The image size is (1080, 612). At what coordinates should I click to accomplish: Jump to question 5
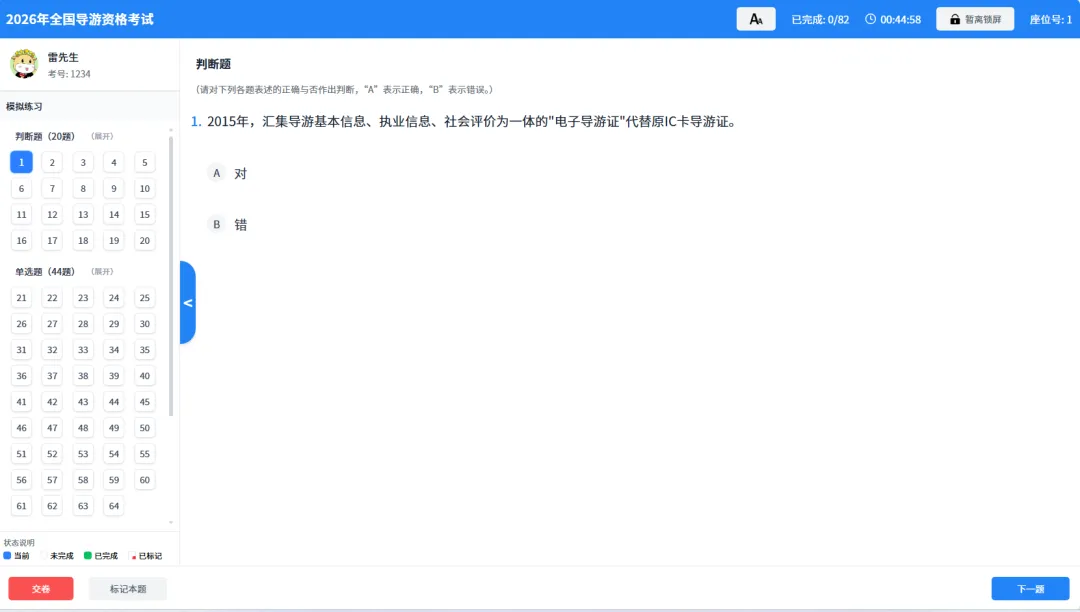point(145,162)
